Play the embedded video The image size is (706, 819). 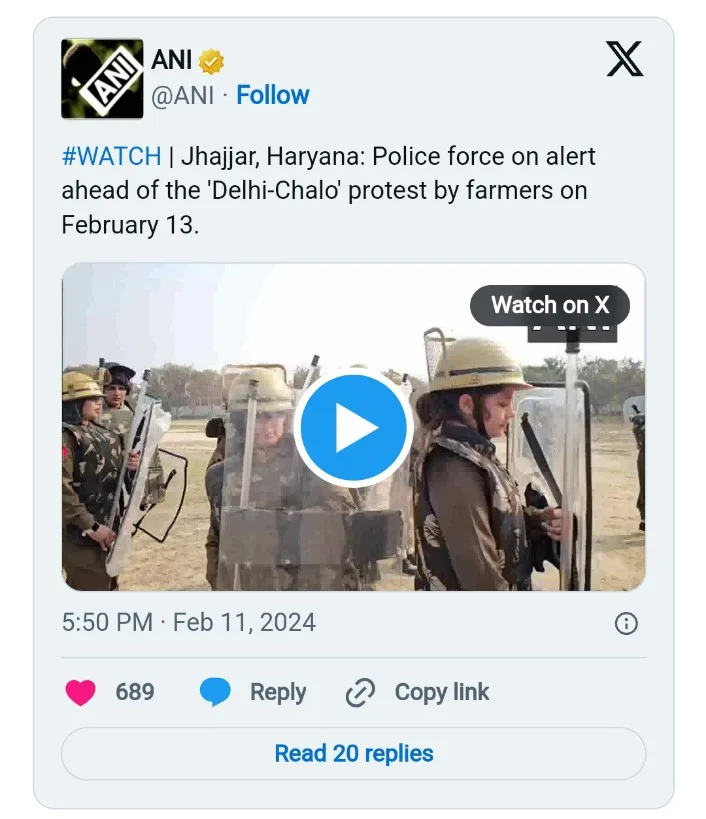(353, 428)
